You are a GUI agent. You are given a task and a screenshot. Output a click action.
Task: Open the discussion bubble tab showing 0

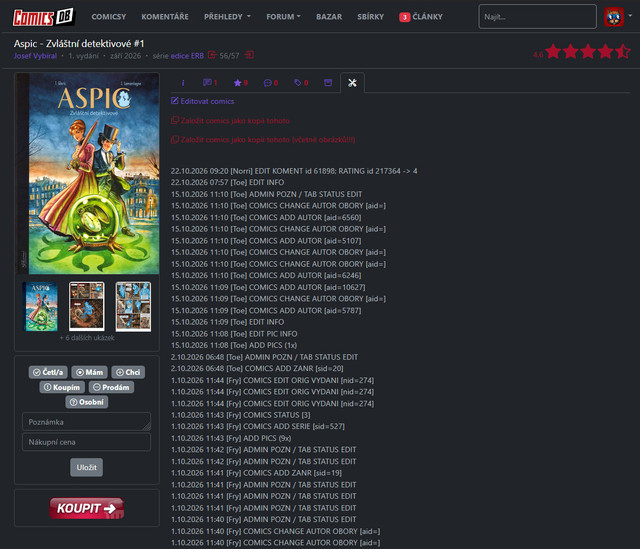pyautogui.click(x=271, y=83)
